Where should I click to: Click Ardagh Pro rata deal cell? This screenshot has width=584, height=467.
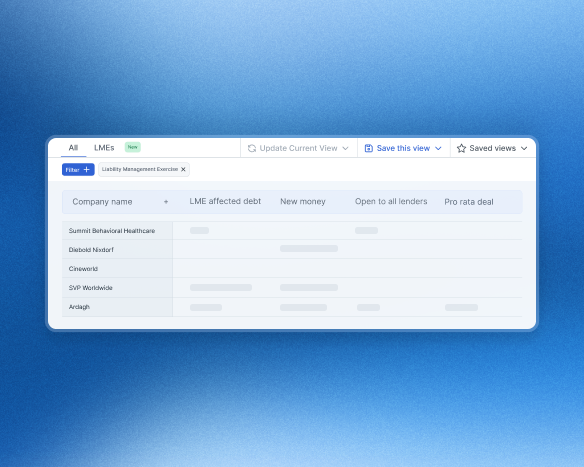[461, 307]
